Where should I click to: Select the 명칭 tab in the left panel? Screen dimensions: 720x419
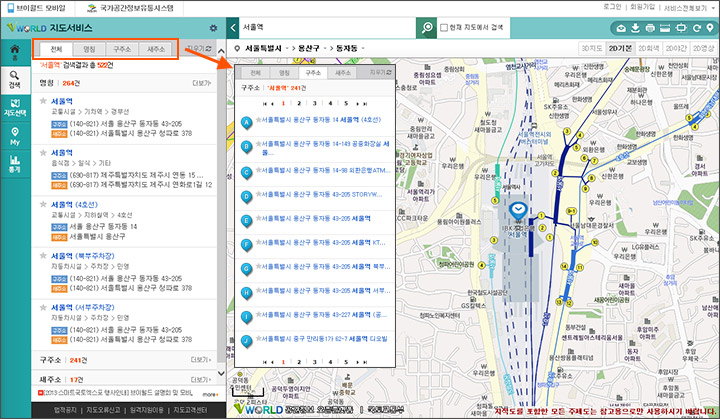coord(89,49)
